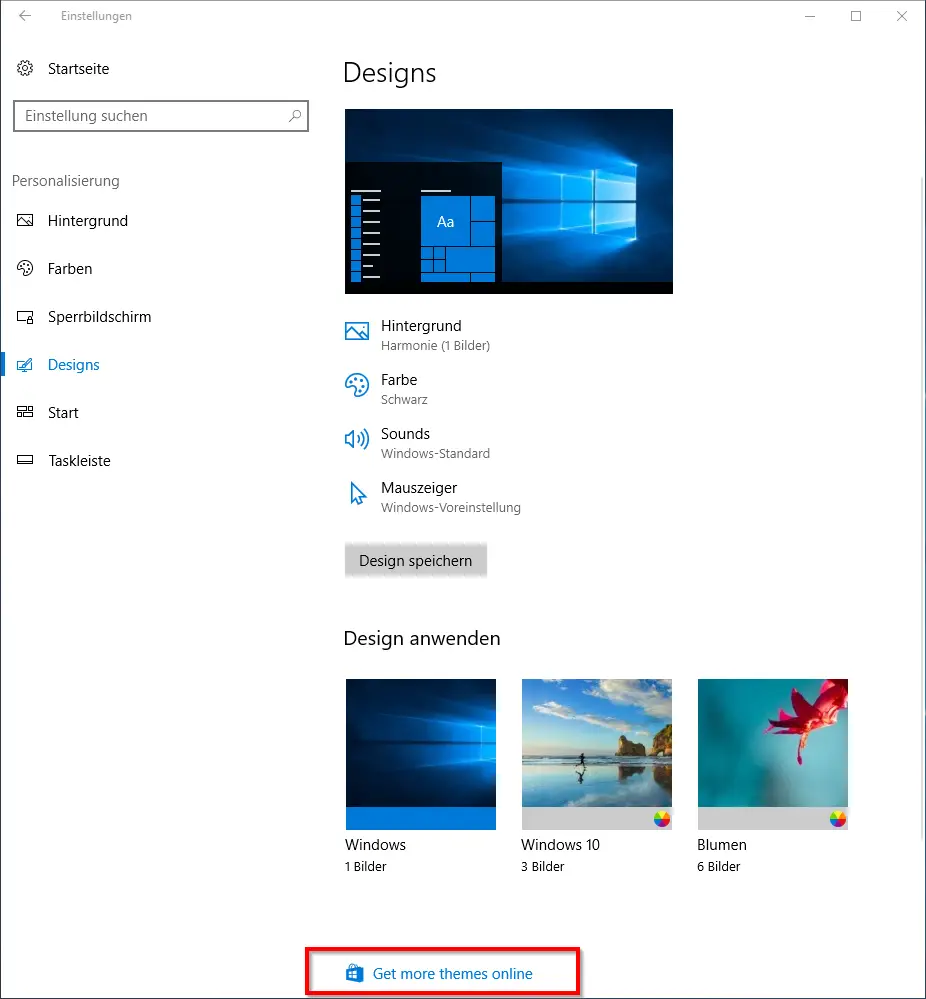This screenshot has height=999, width=926.
Task: Click the Sperrbildschirm icon in the sidebar
Action: (x=25, y=317)
